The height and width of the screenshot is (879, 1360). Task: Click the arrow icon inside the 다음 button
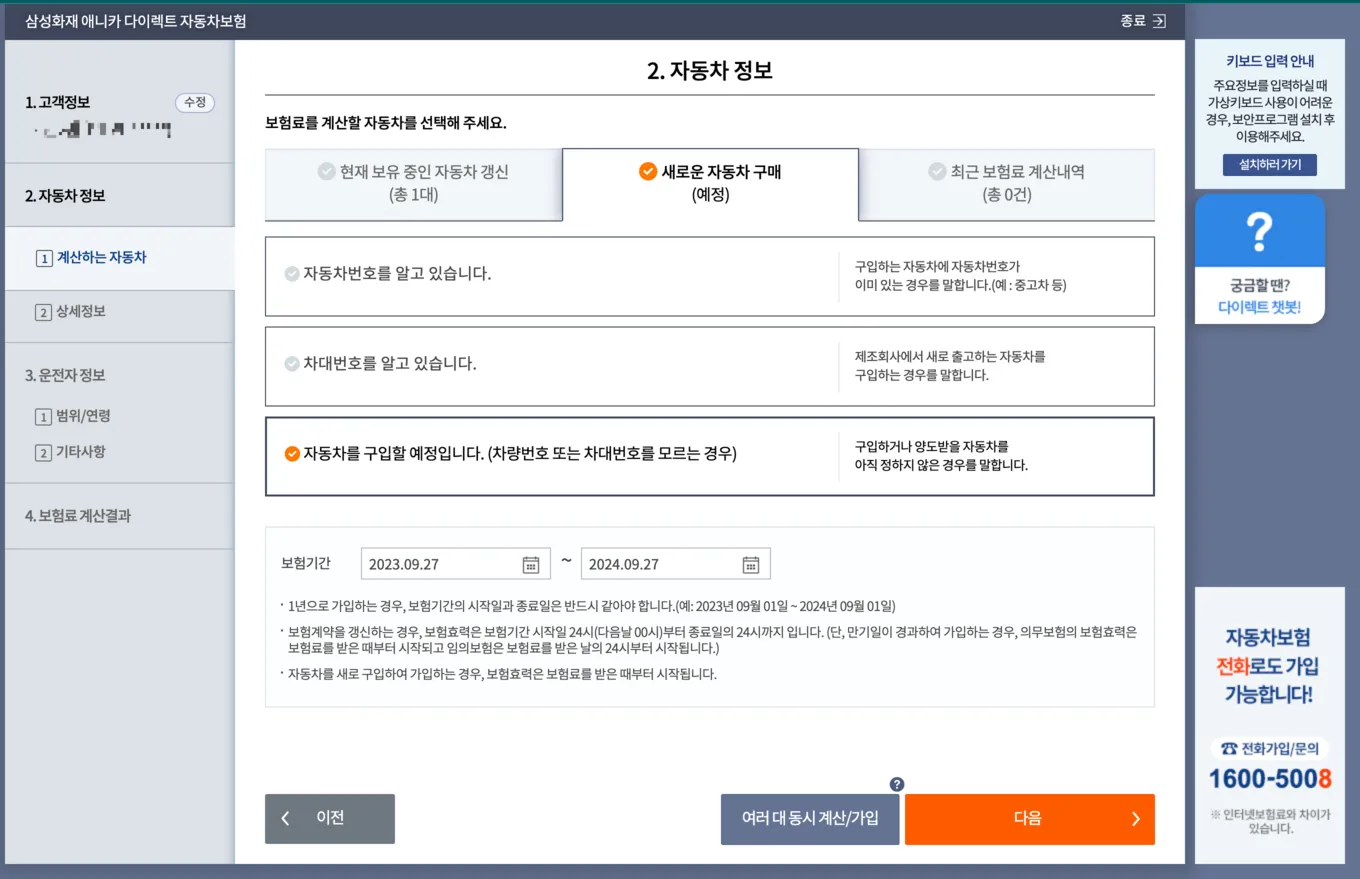point(1135,818)
